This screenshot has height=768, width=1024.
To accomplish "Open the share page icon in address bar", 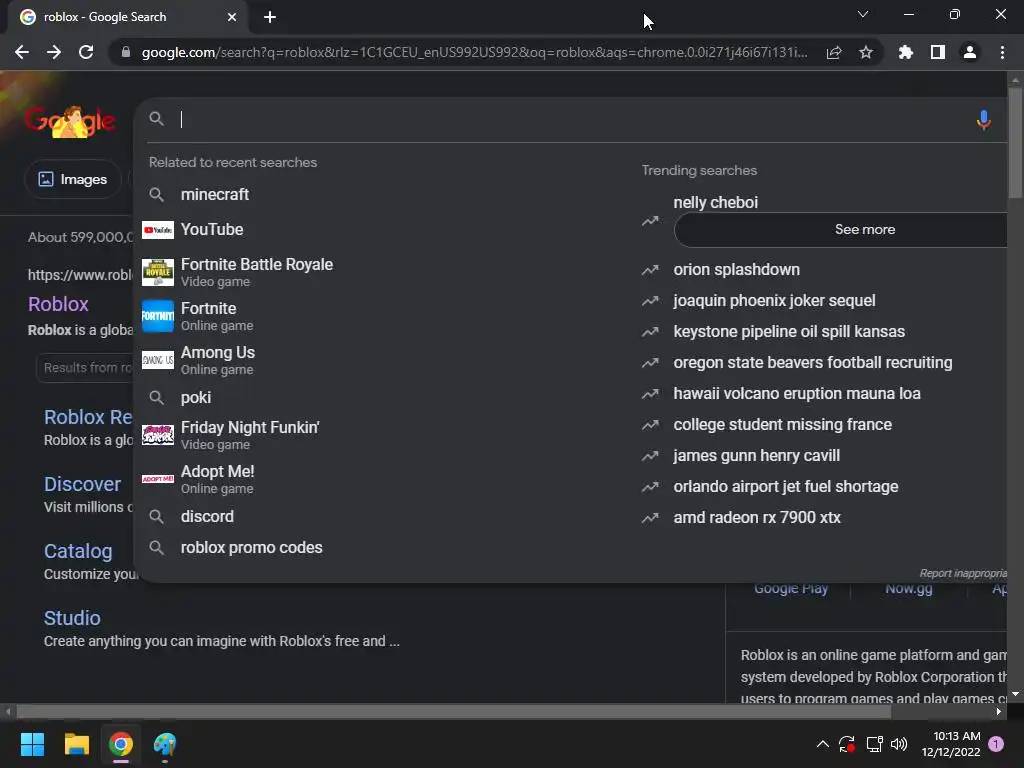I will [834, 52].
